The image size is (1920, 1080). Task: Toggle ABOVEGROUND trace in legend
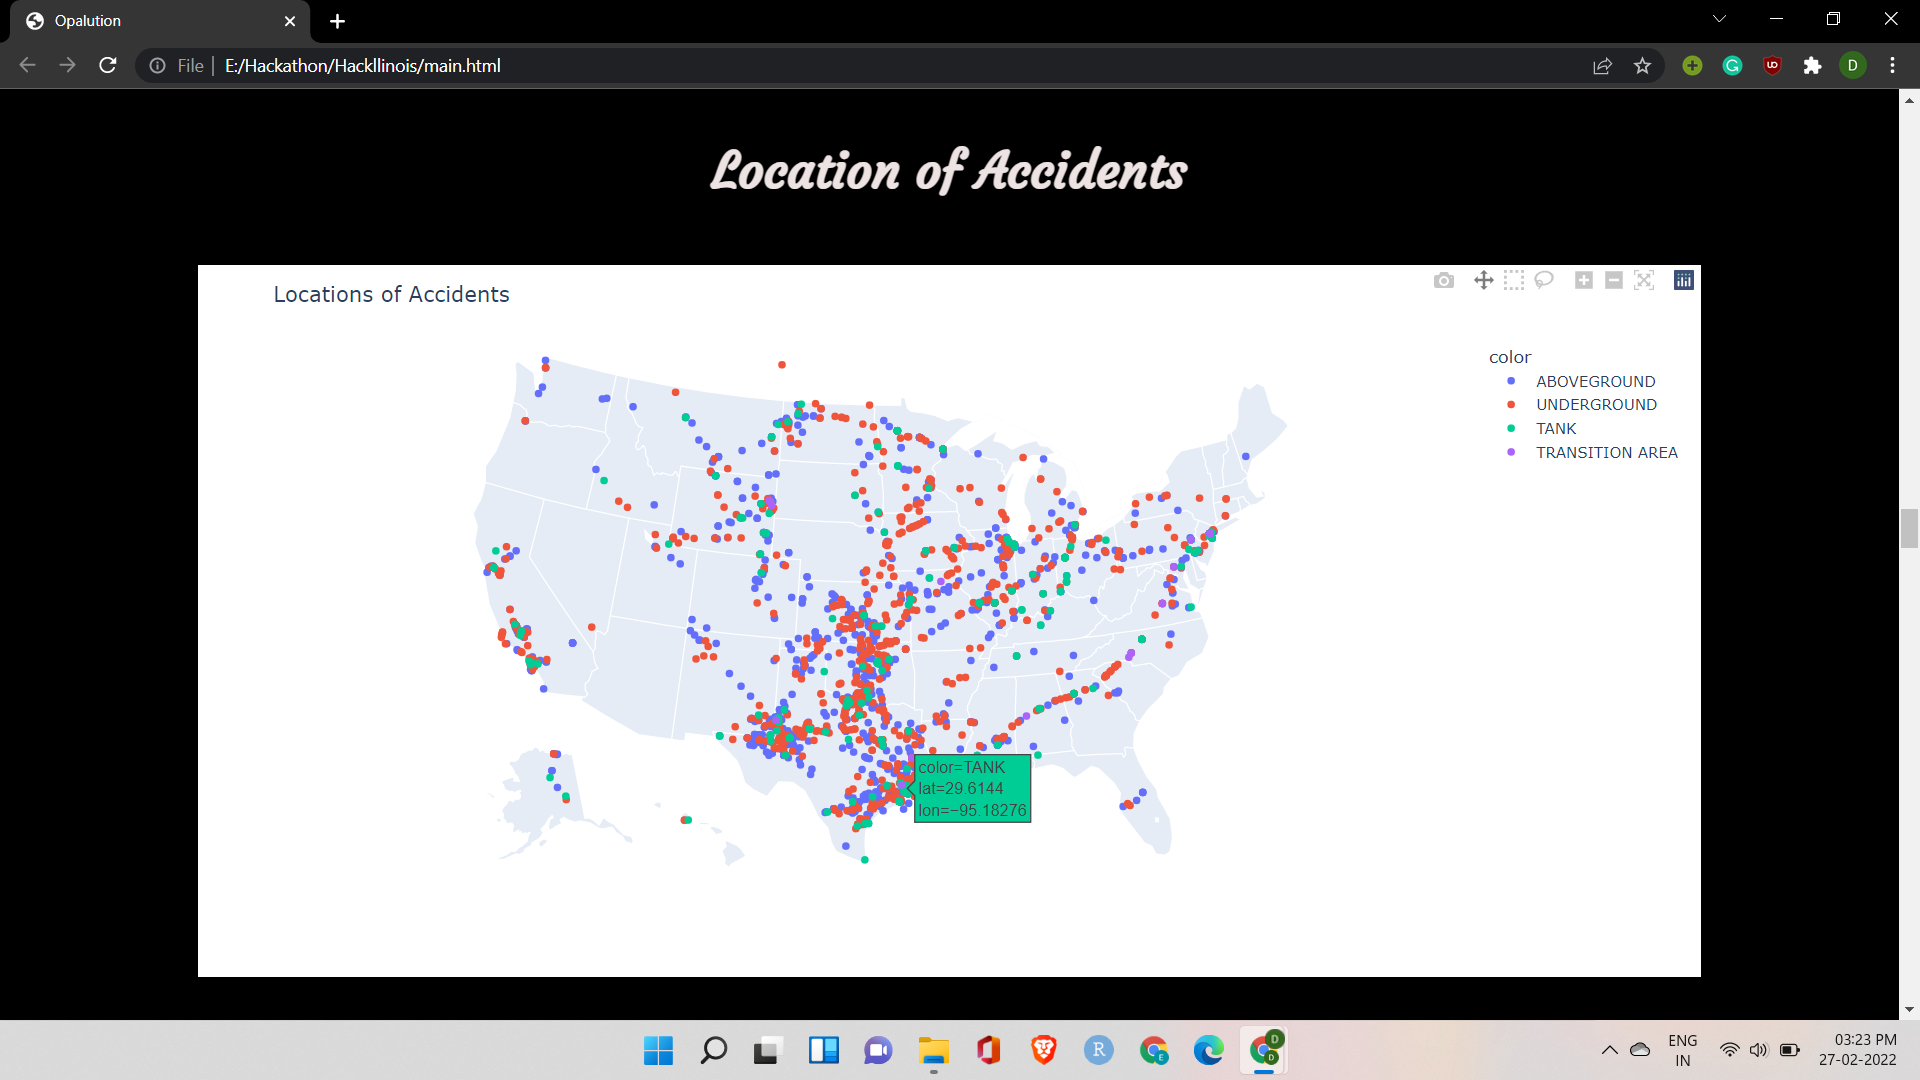coord(1595,381)
